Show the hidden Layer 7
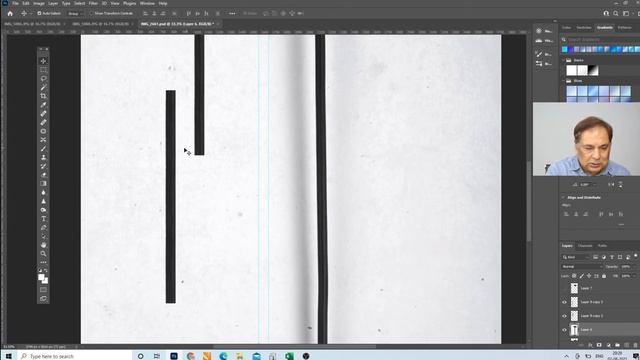The image size is (640, 360). 564,289
